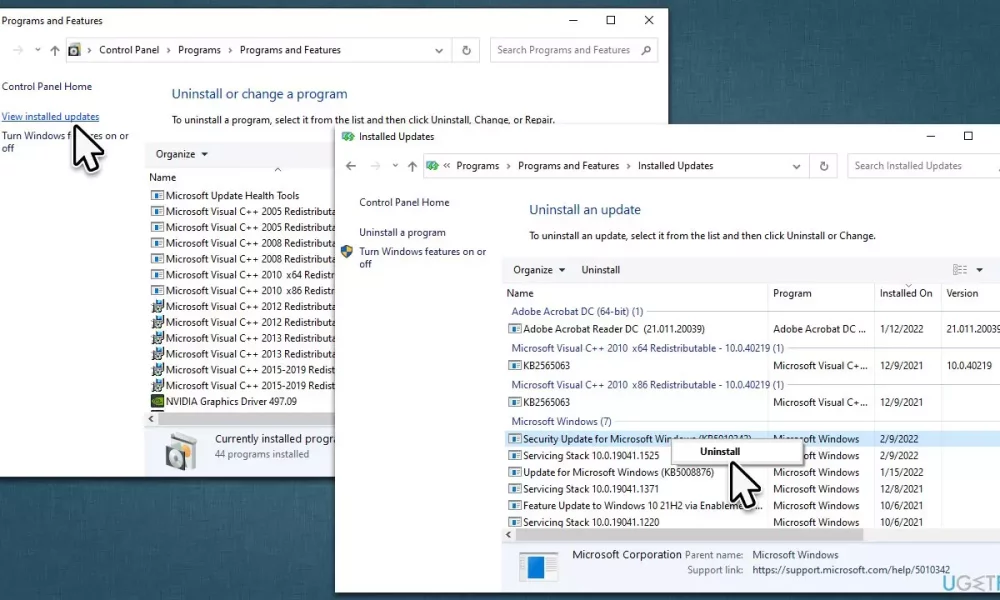Click the Microsoft Corporation details pane icon

[x=538, y=566]
